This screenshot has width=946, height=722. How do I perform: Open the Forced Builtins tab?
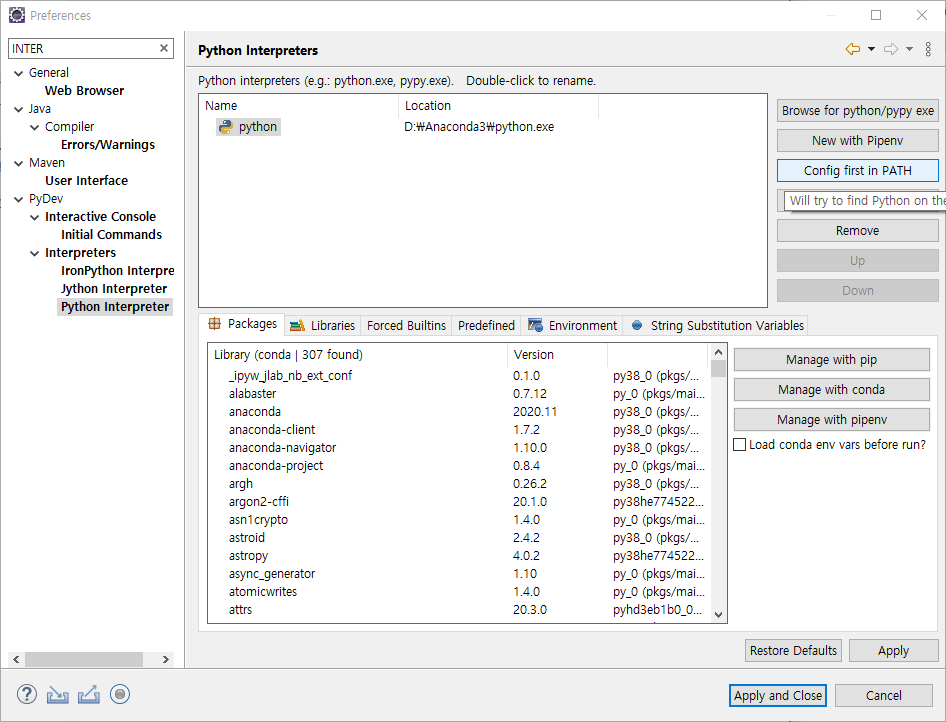[x=406, y=326]
